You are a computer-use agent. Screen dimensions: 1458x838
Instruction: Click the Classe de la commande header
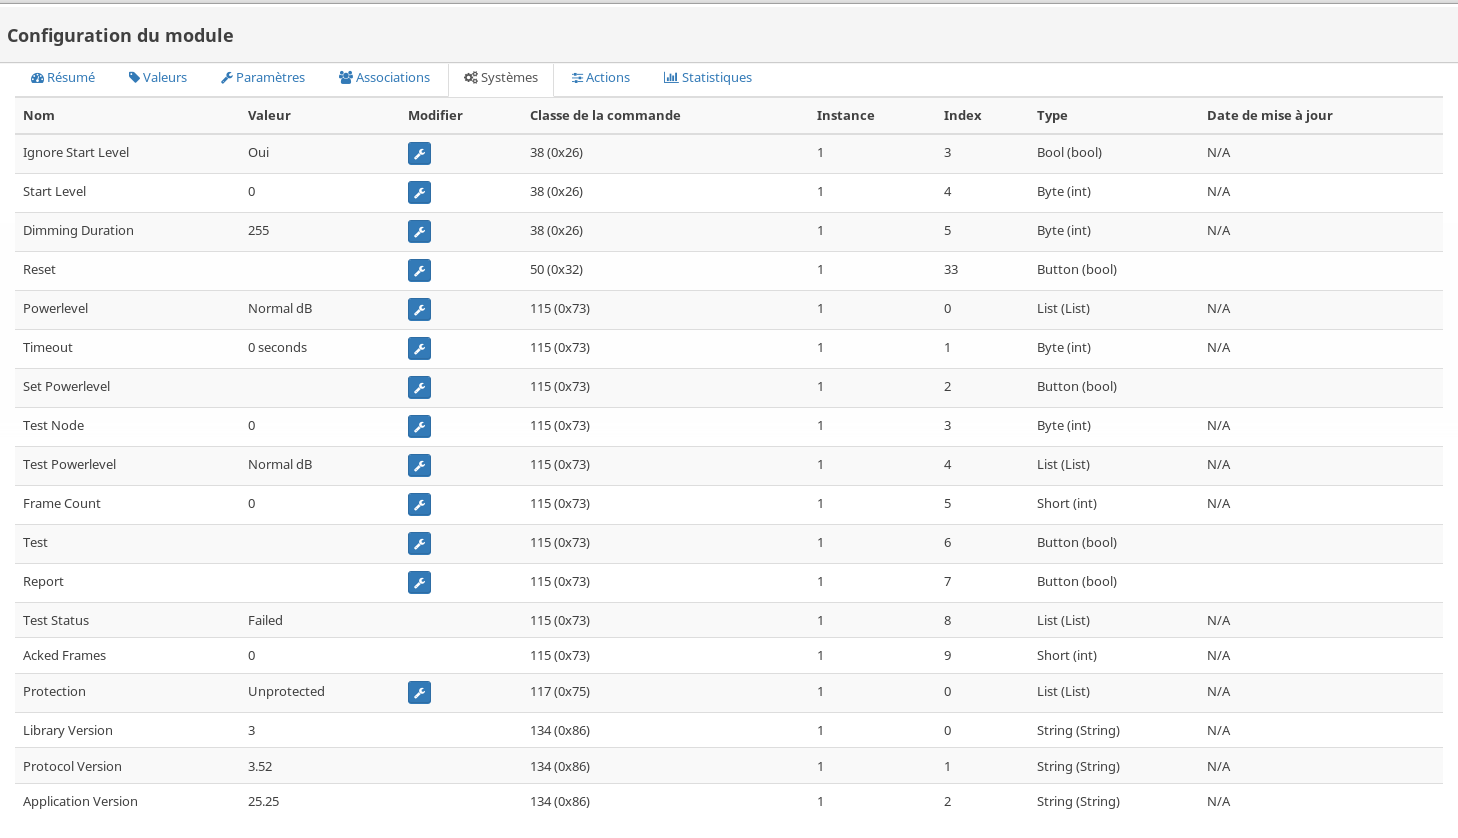point(605,116)
